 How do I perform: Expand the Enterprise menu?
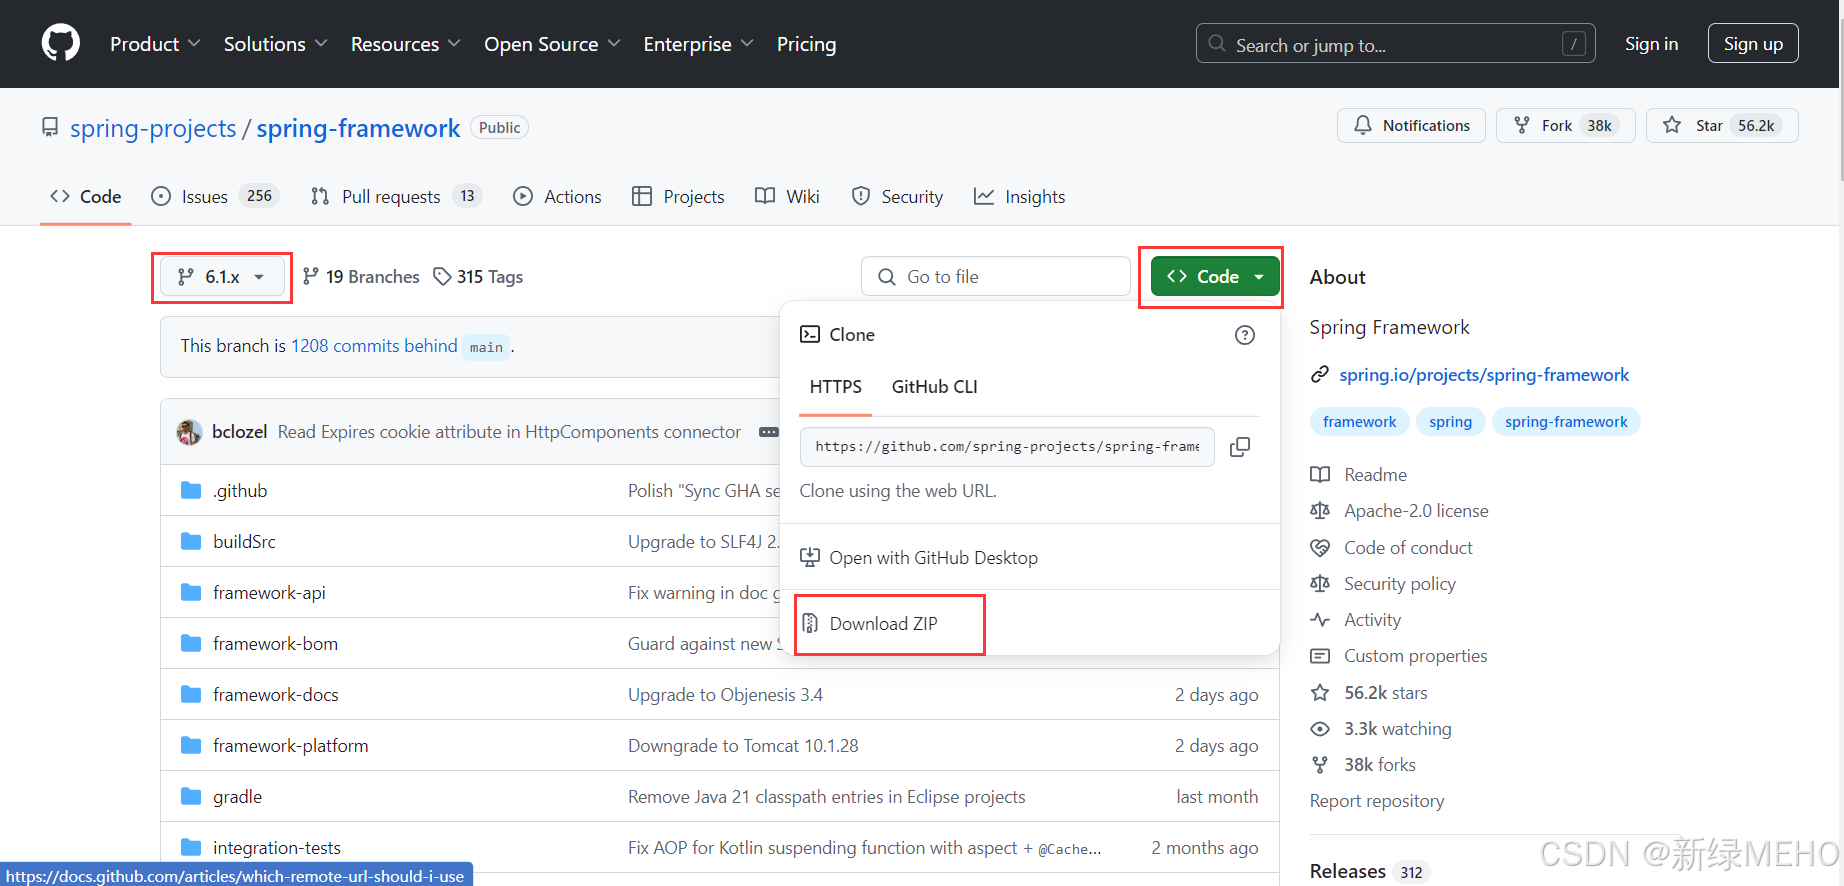point(698,44)
